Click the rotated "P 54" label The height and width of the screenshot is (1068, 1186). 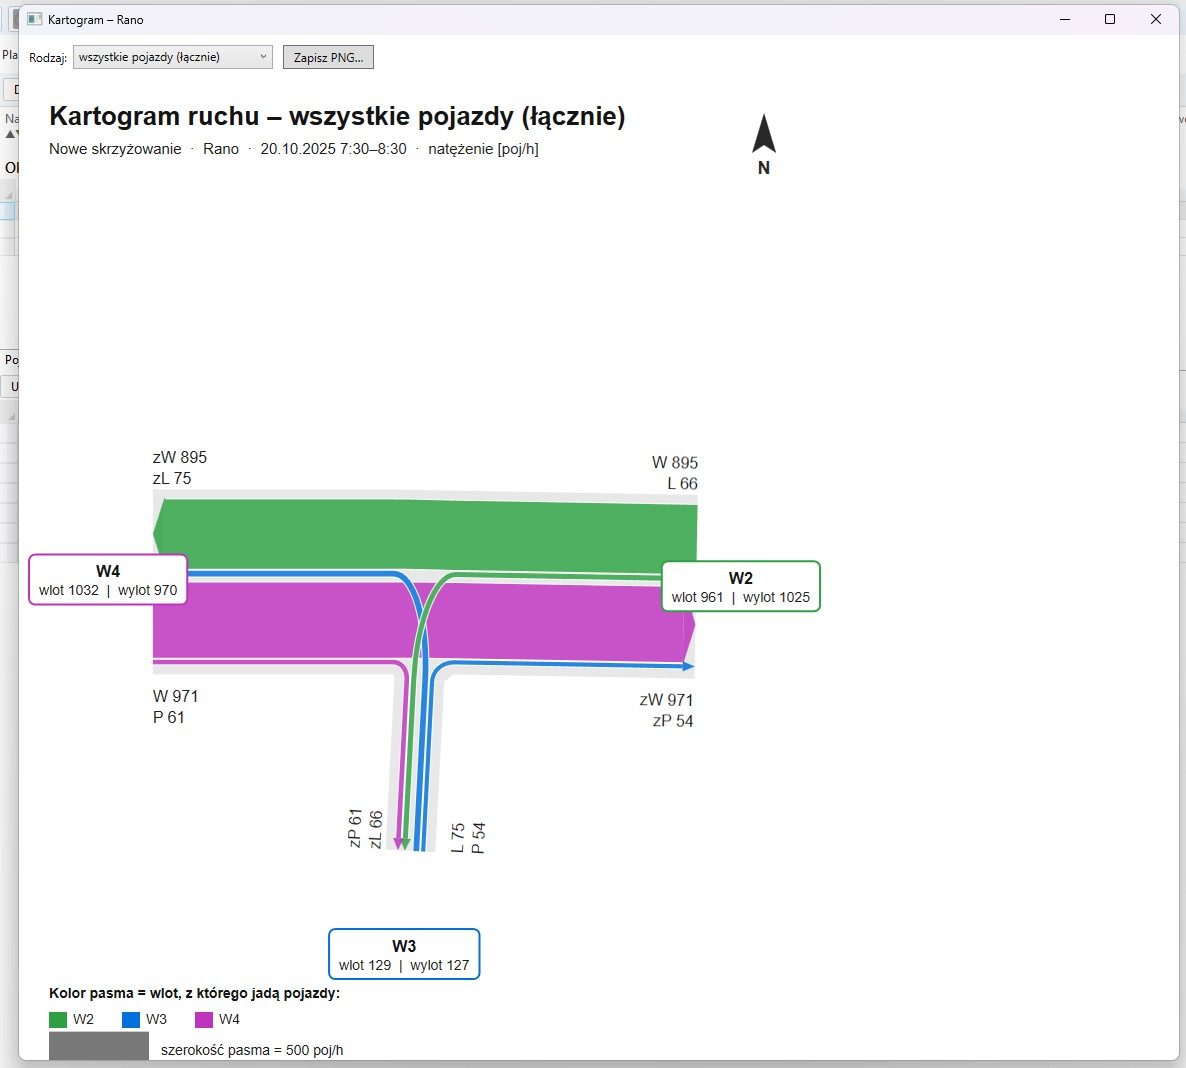[478, 838]
